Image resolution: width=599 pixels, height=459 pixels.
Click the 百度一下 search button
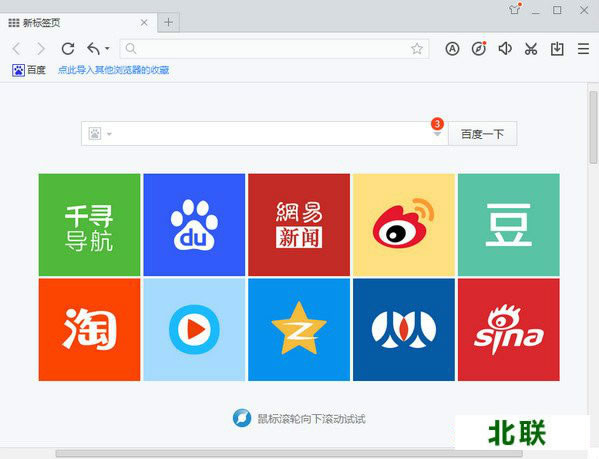(x=482, y=134)
